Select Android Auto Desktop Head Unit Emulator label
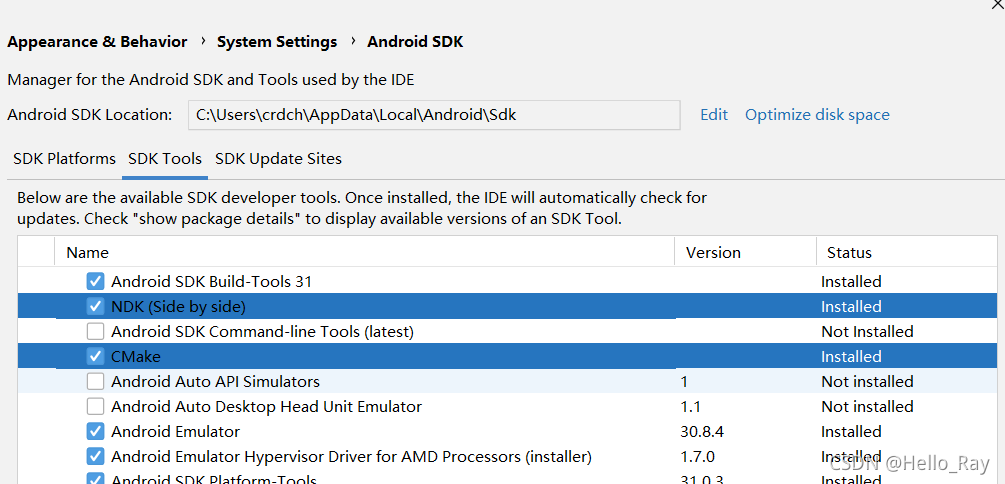 [267, 406]
